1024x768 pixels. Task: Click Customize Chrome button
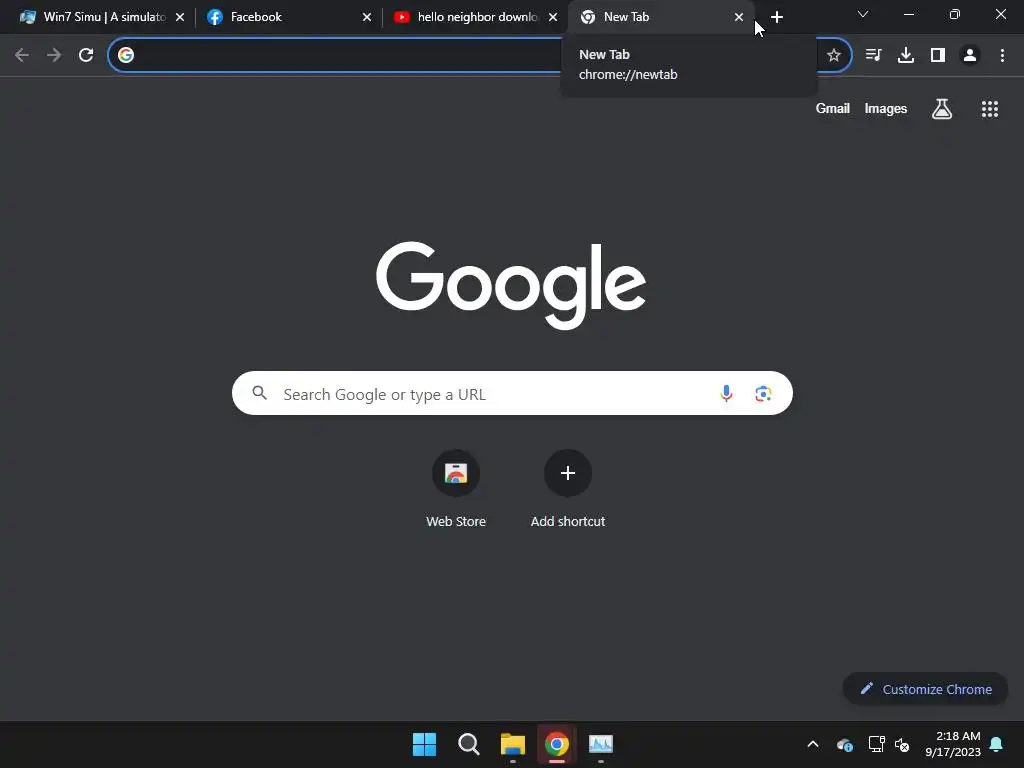925,689
